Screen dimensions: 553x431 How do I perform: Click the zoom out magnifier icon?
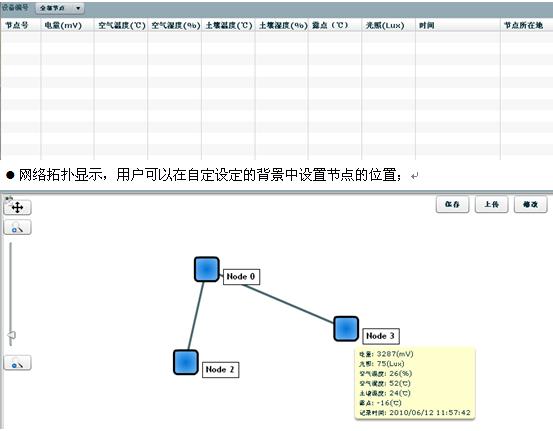17,363
